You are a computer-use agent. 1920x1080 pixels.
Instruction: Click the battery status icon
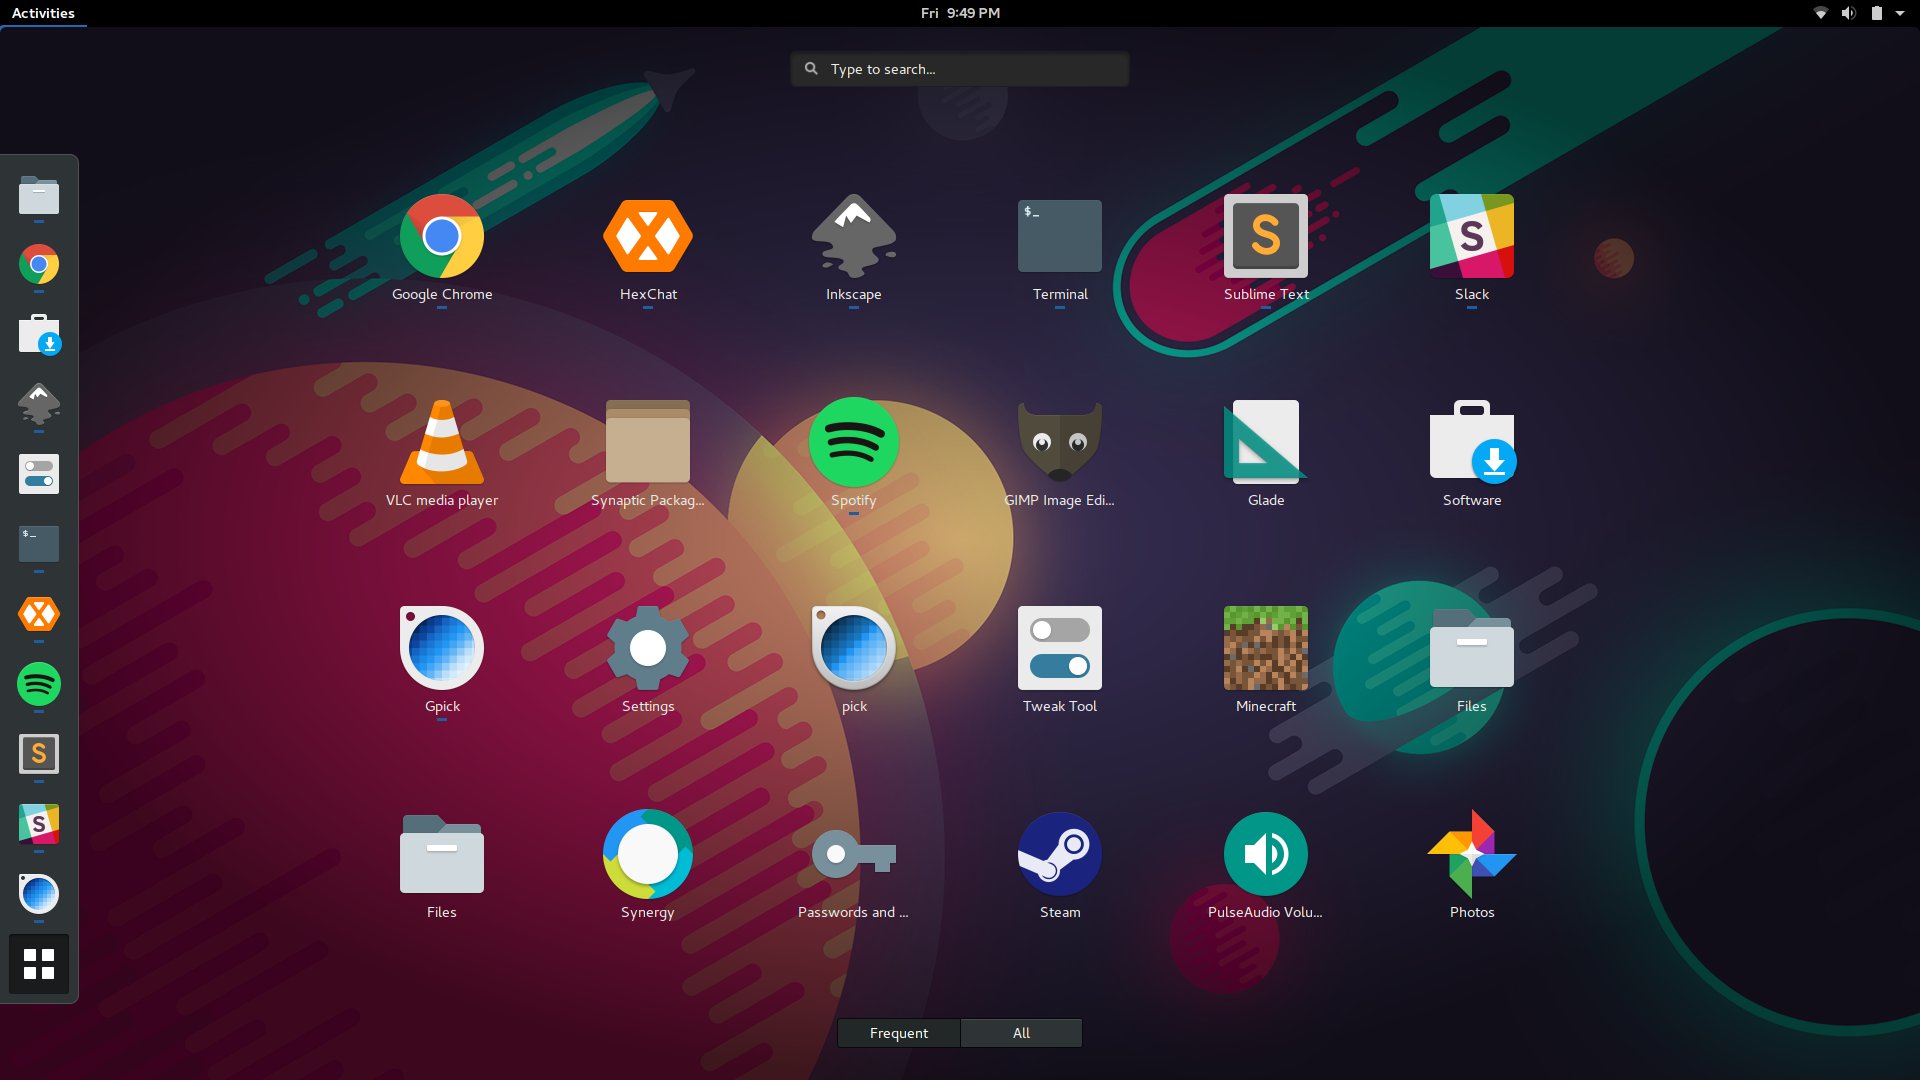(x=1877, y=13)
